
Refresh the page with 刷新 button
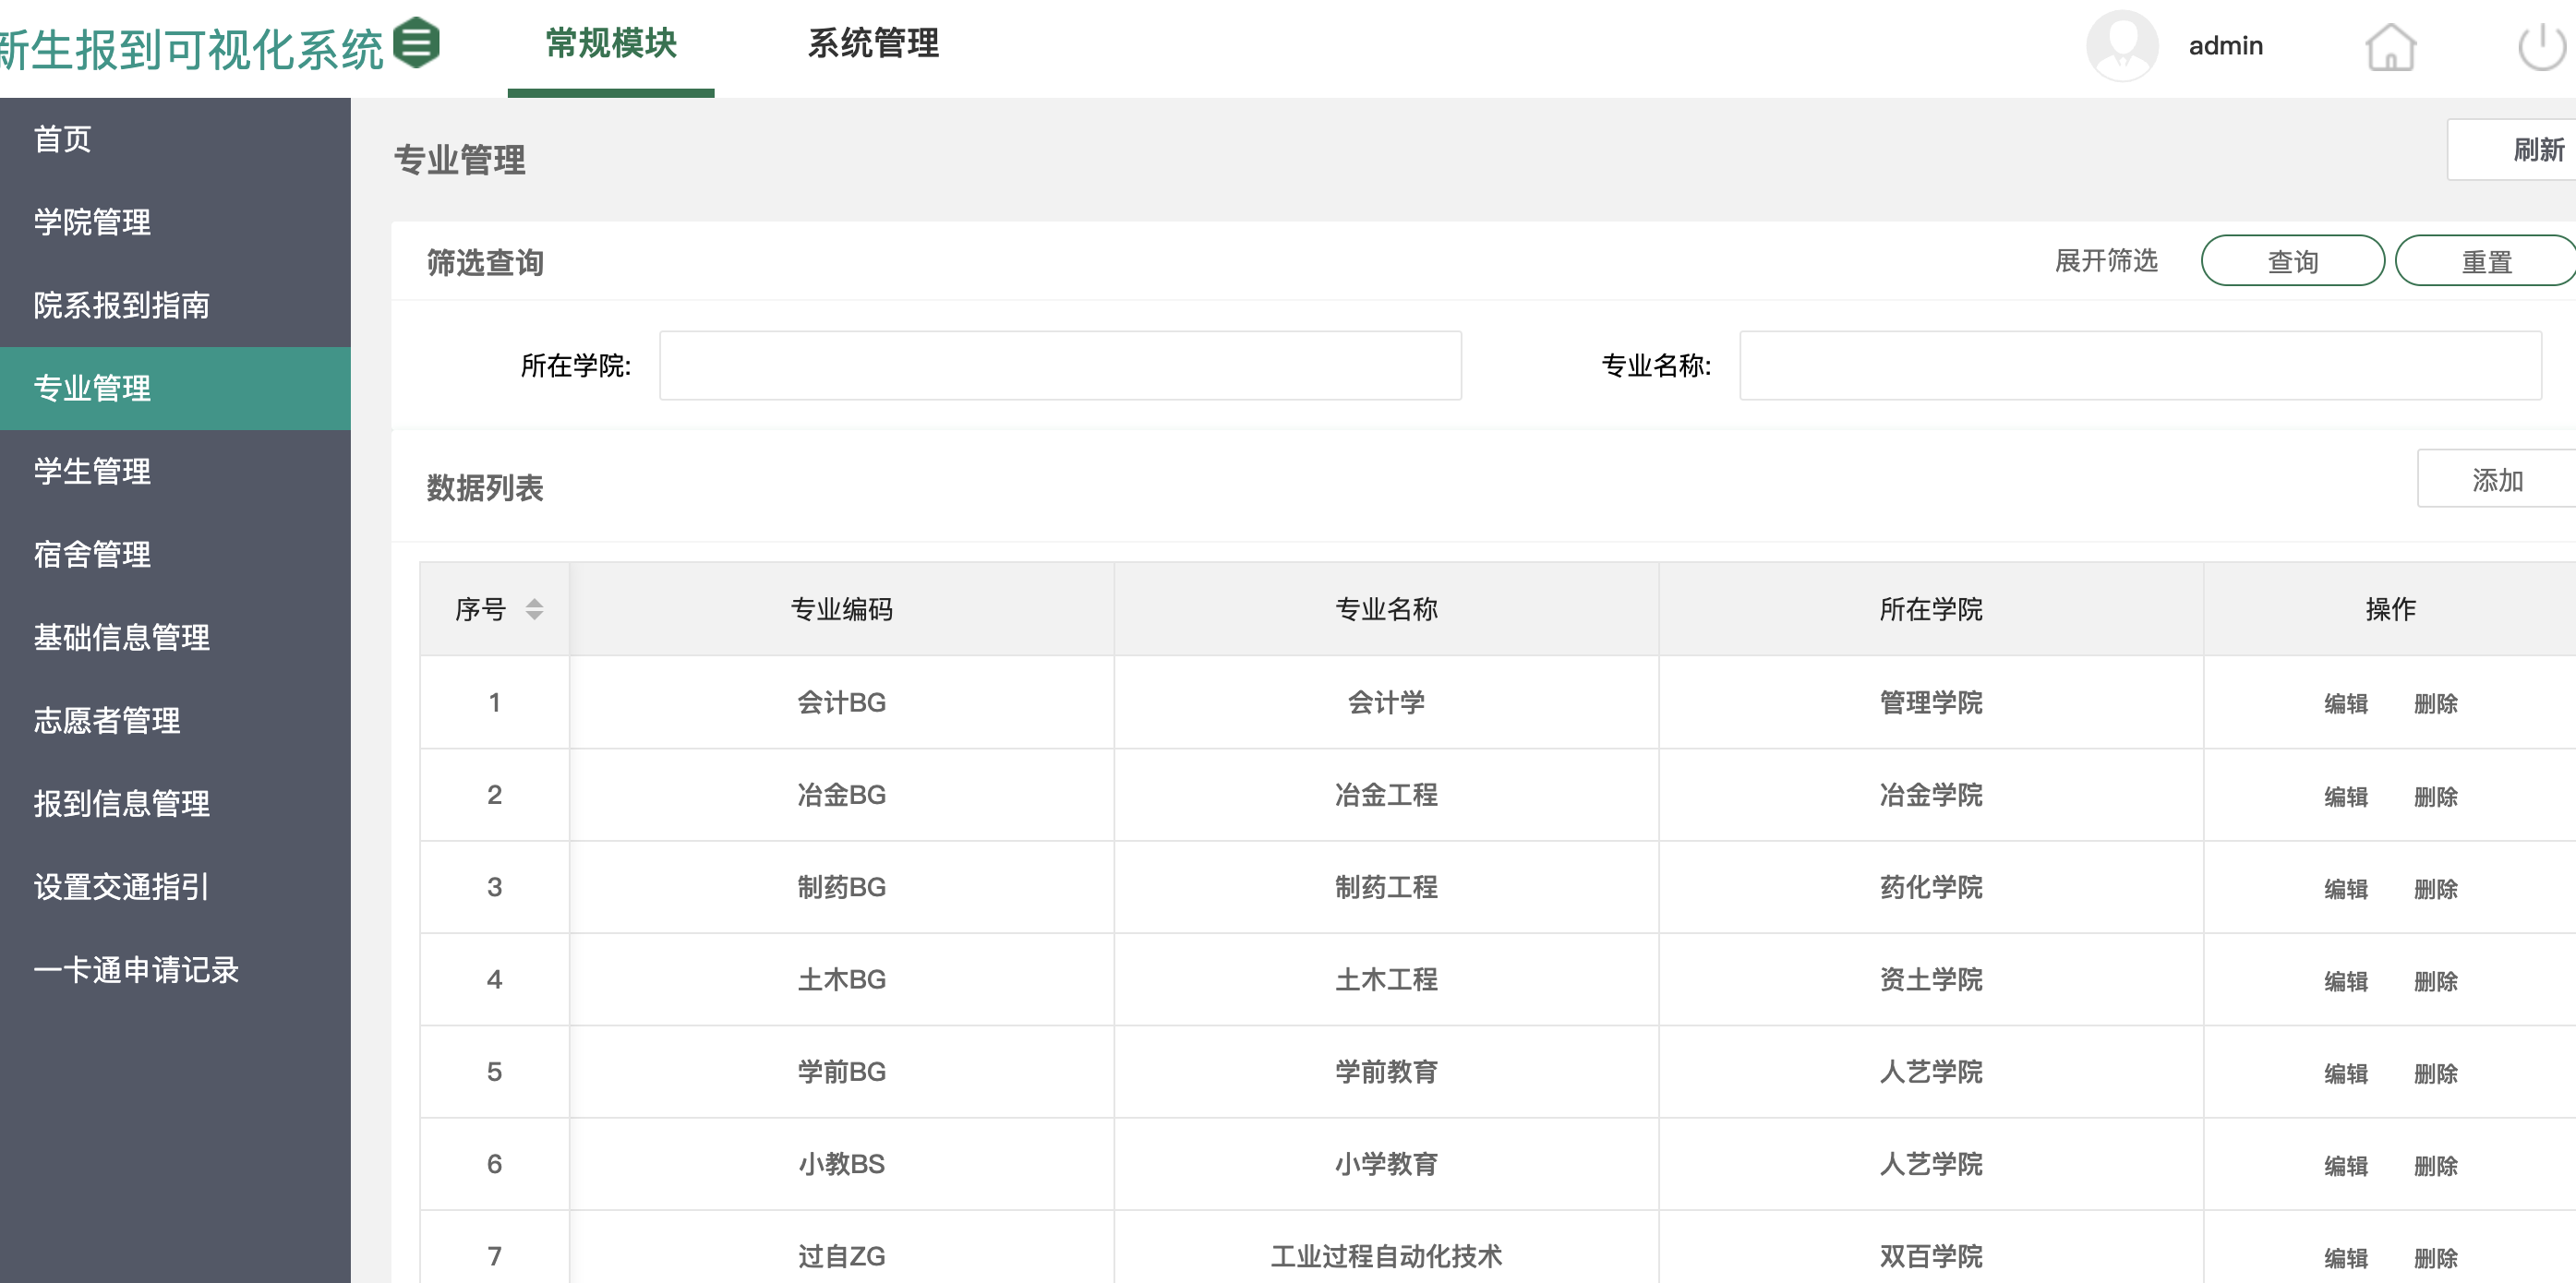coord(2536,150)
